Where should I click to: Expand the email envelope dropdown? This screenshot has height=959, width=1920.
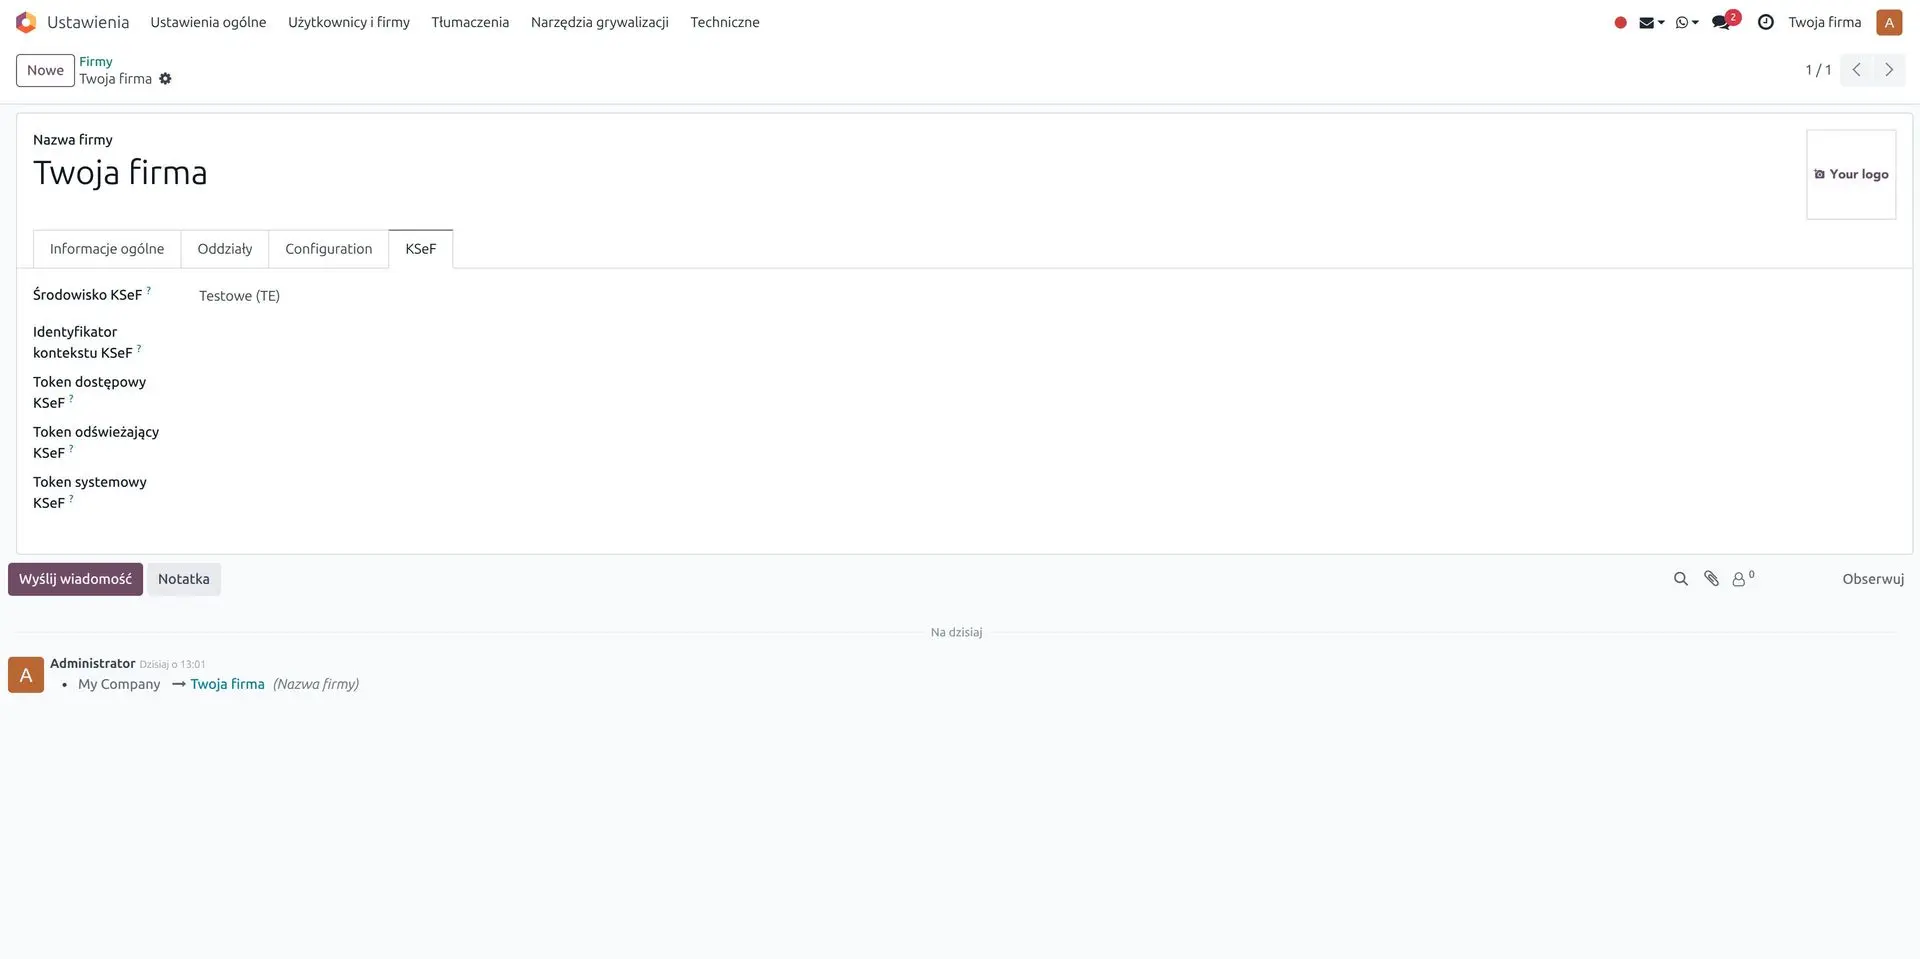click(x=1650, y=22)
